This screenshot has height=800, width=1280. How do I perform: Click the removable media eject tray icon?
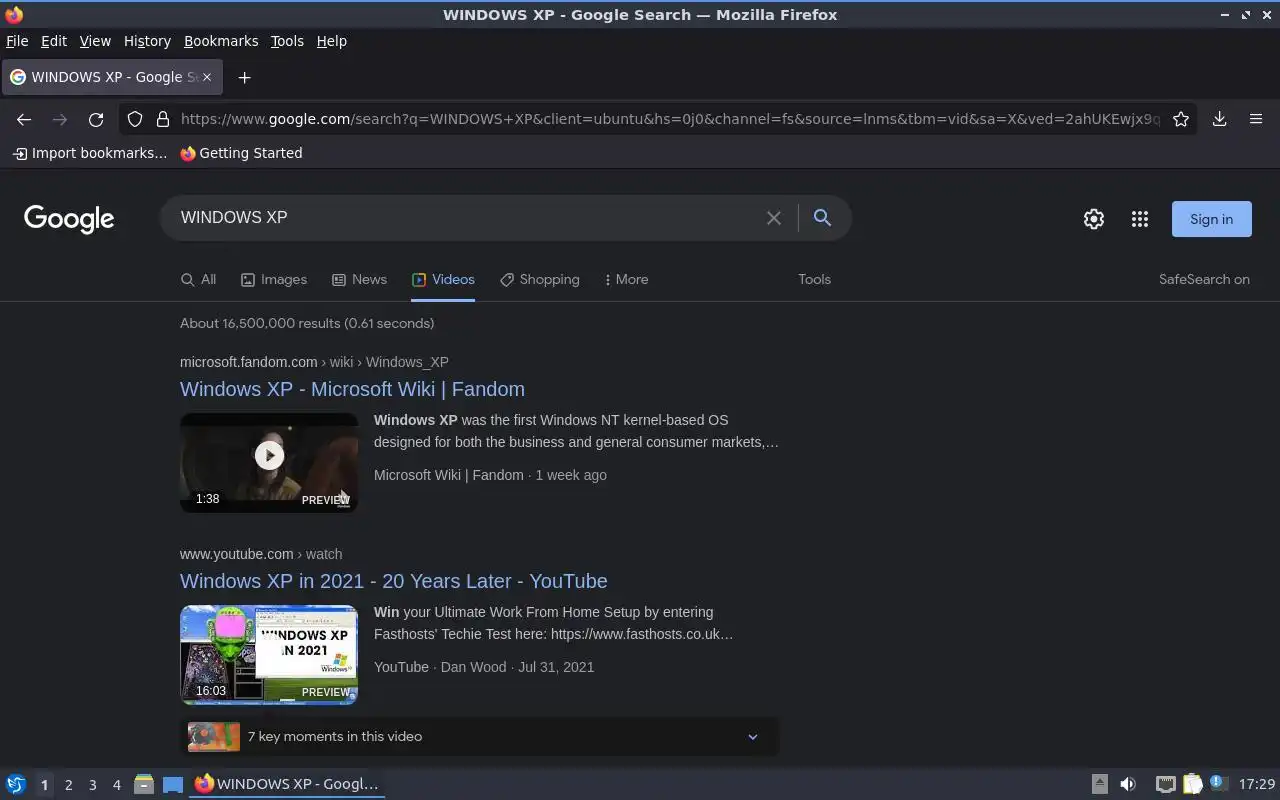click(x=1100, y=784)
